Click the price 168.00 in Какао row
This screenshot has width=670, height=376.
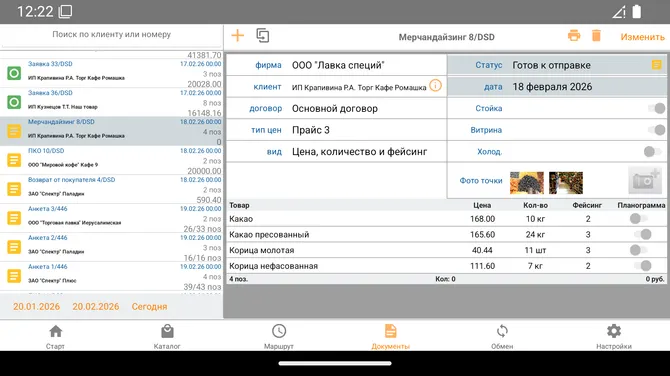tap(482, 219)
